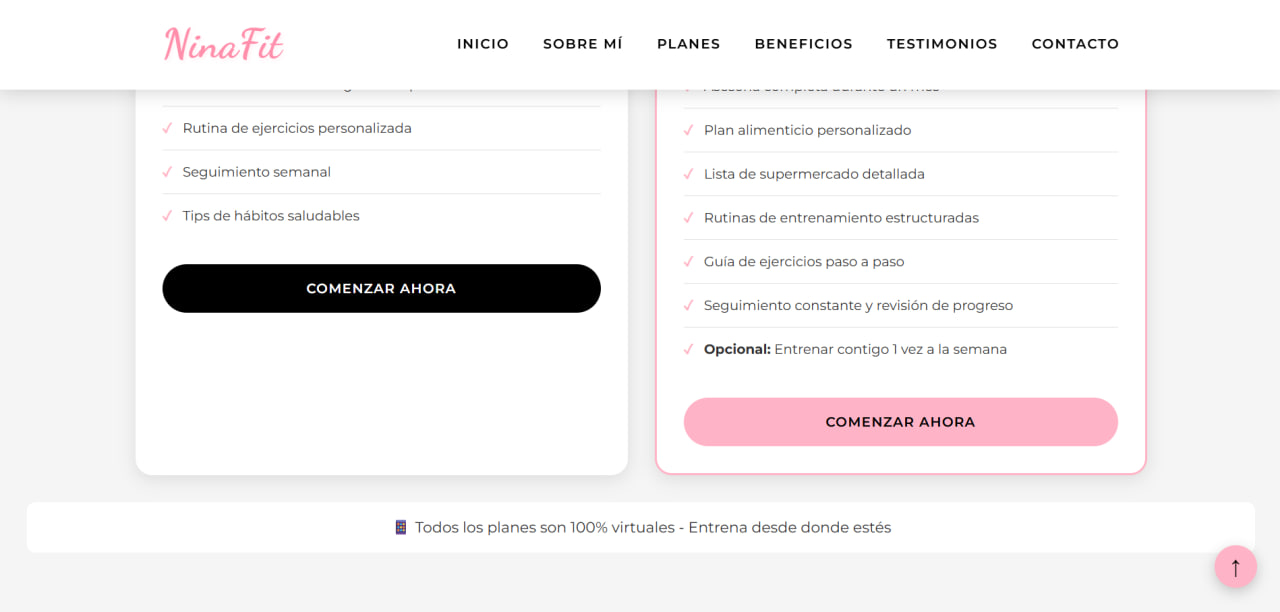The height and width of the screenshot is (612, 1280).
Task: Click the building emoji next to virtual plans notice
Action: tap(402, 527)
